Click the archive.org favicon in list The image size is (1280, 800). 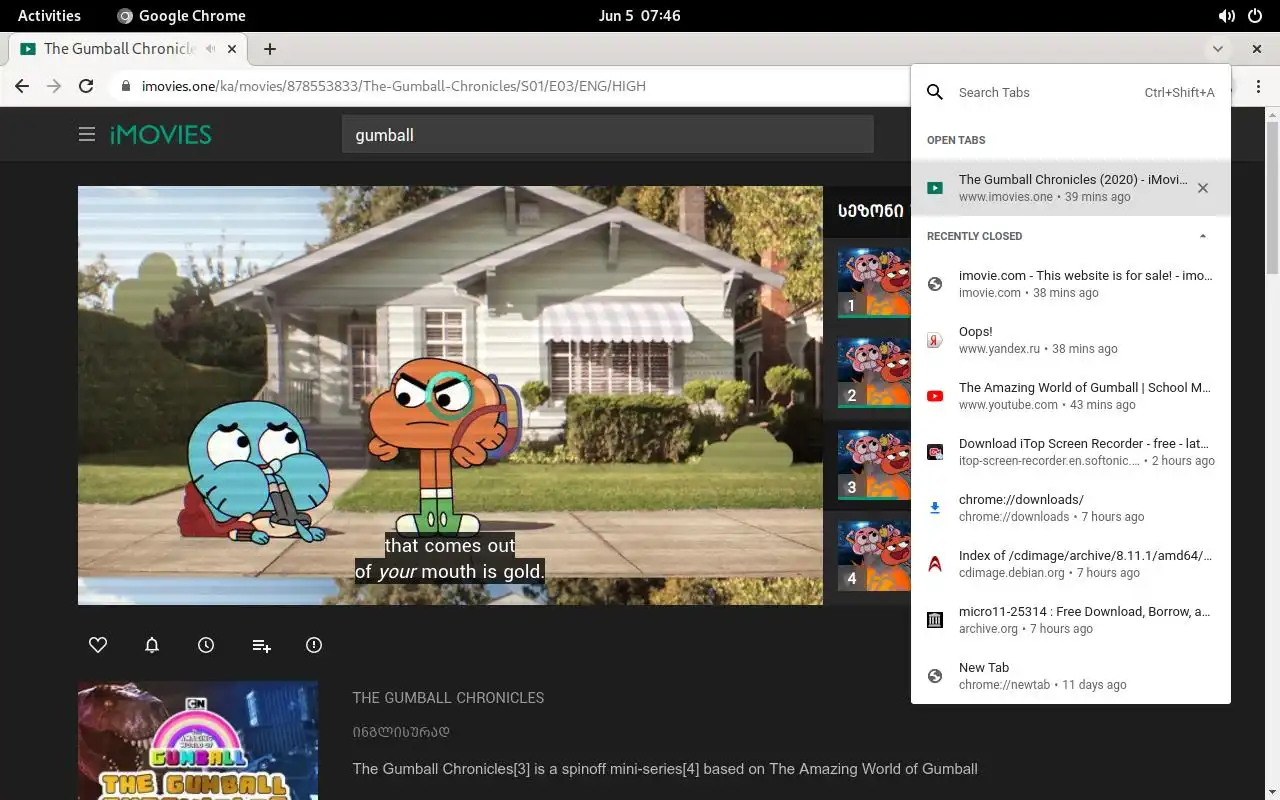[x=935, y=620]
